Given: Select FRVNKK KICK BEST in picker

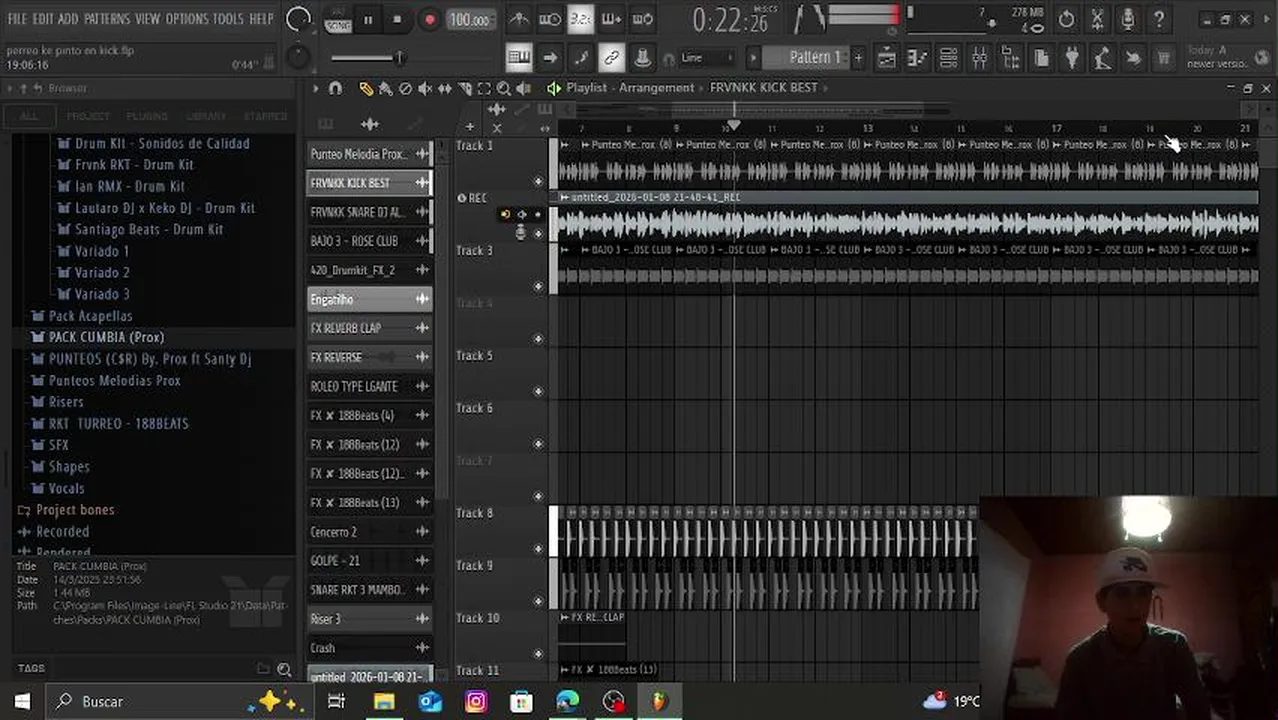Looking at the screenshot, I should coord(369,183).
